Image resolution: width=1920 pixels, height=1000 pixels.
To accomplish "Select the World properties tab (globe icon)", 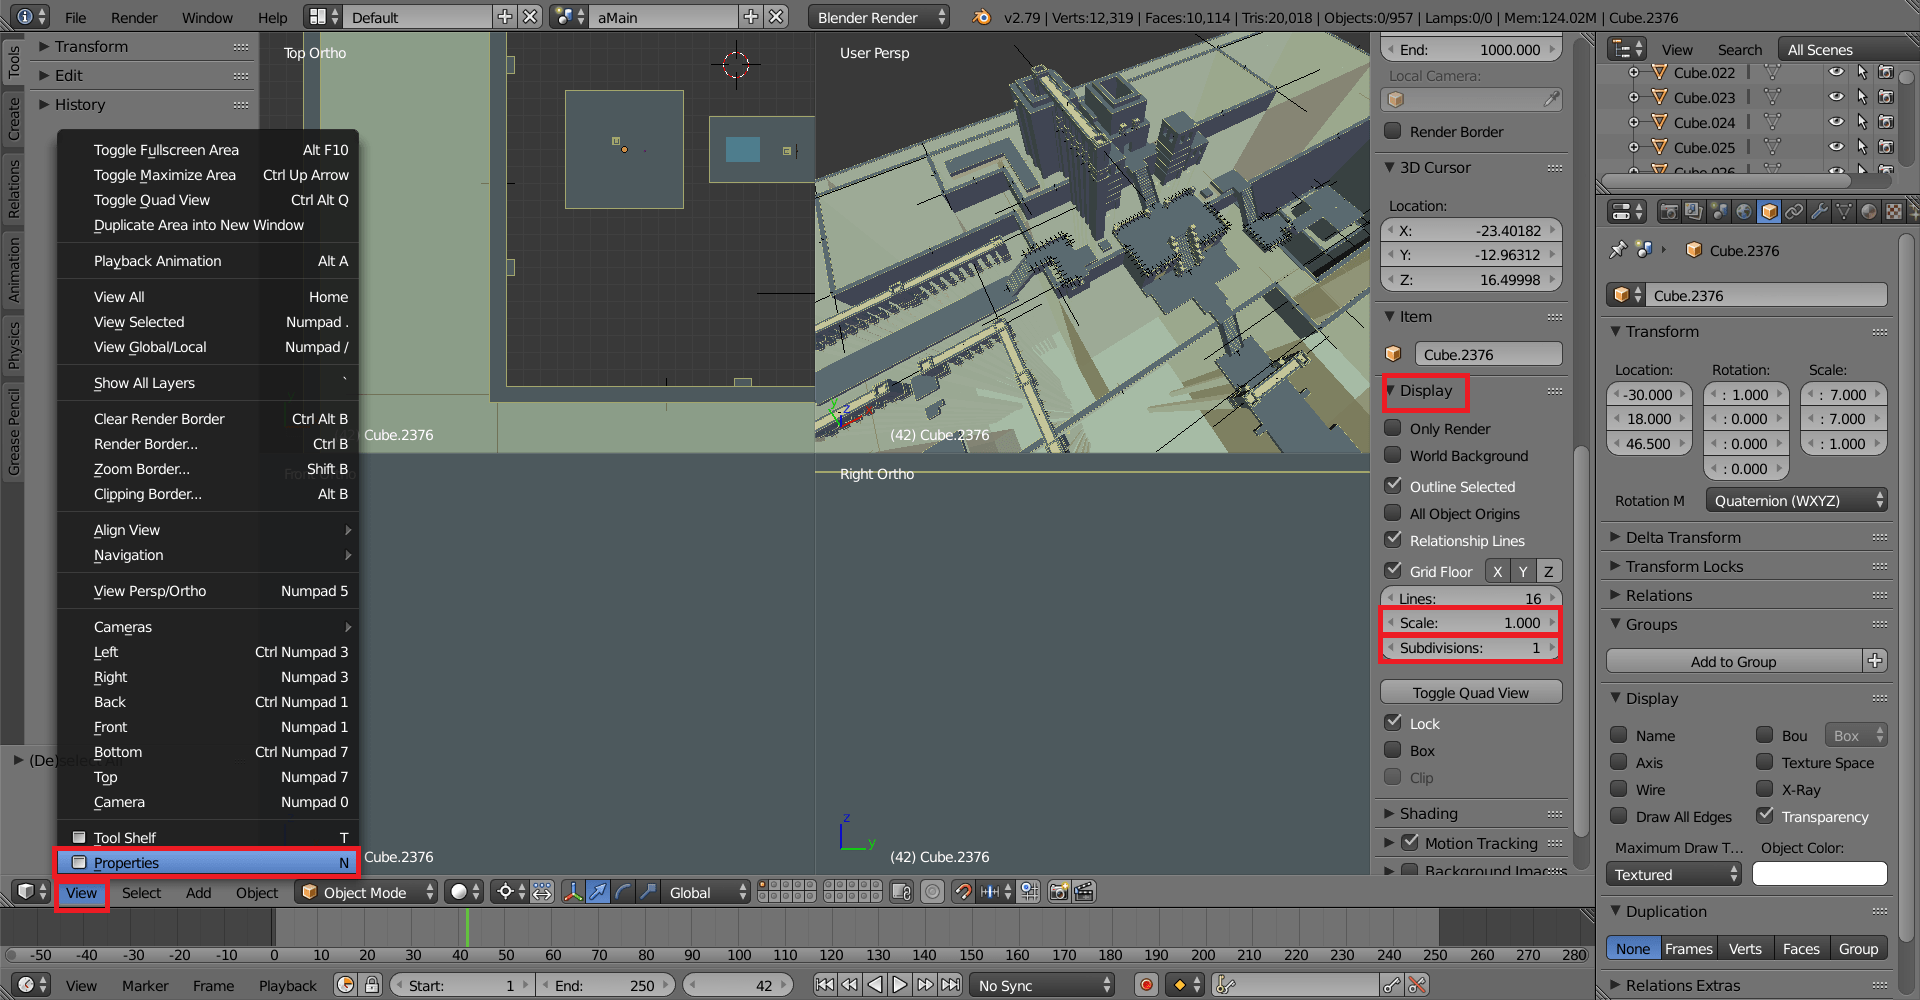I will tap(1744, 211).
